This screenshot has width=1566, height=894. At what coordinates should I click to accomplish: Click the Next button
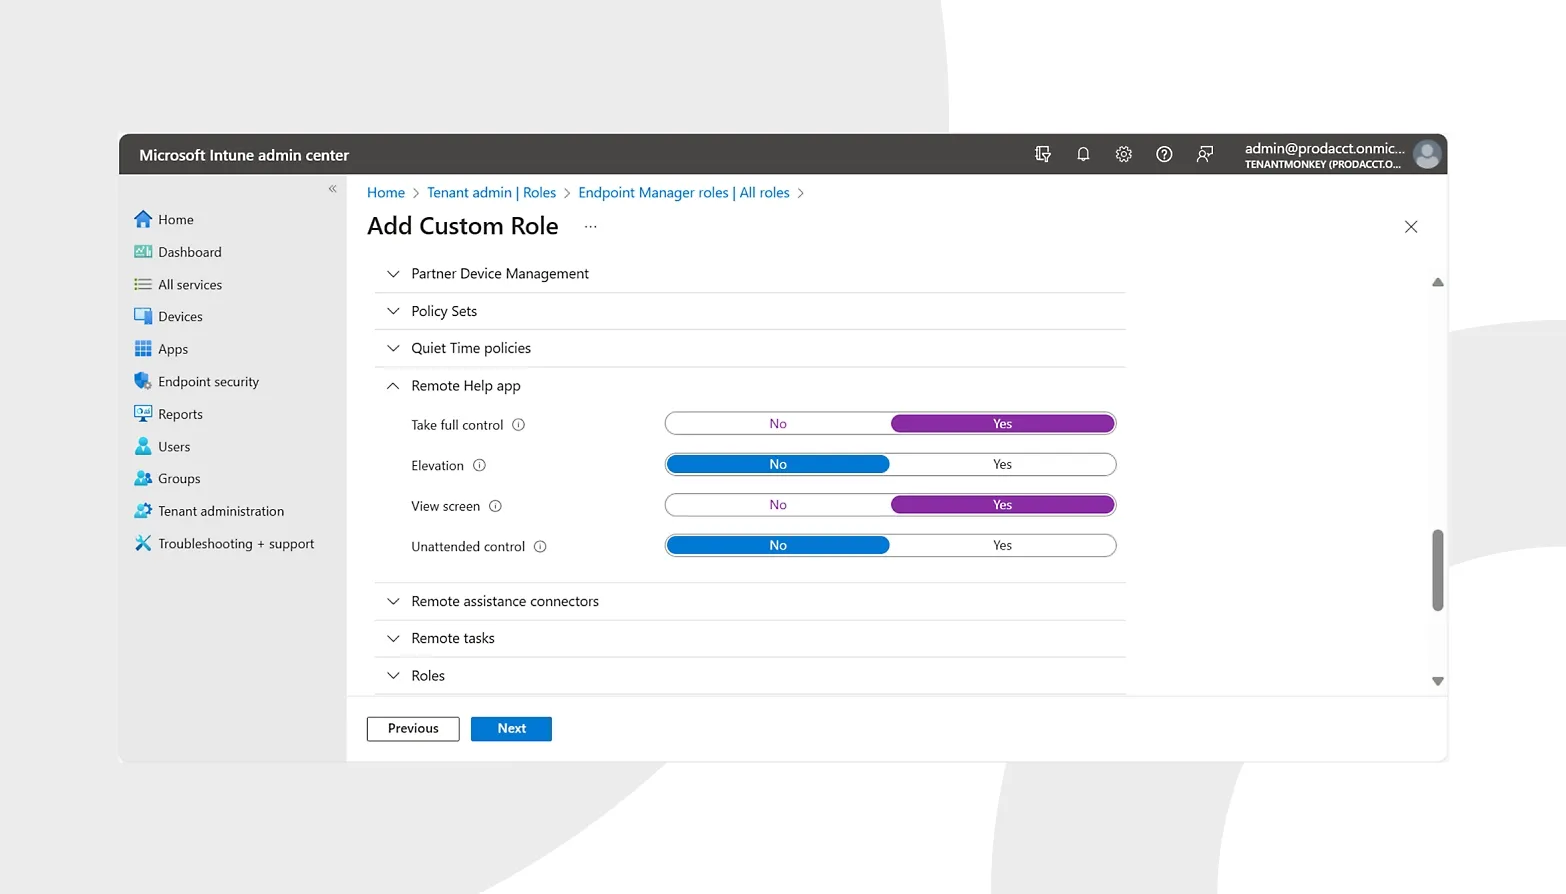(511, 728)
